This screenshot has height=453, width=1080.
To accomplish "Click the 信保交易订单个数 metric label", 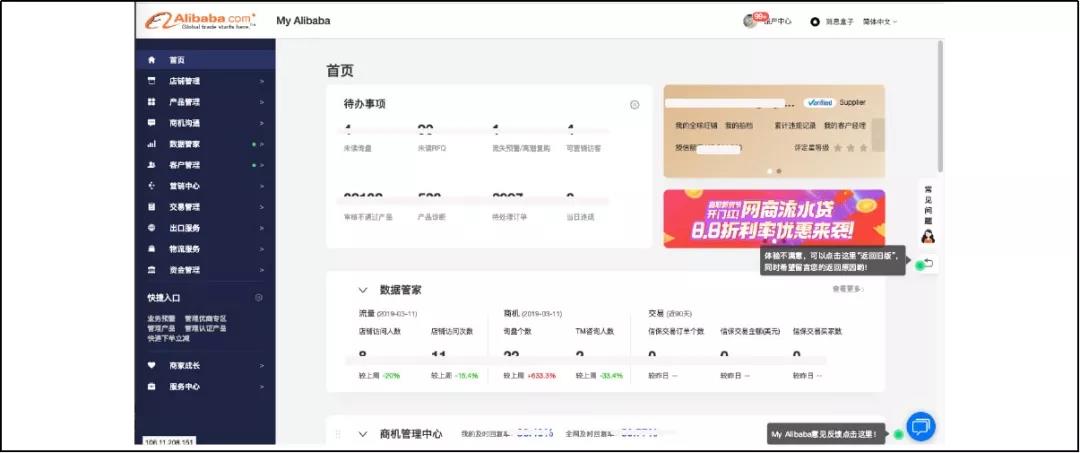I will (676, 331).
